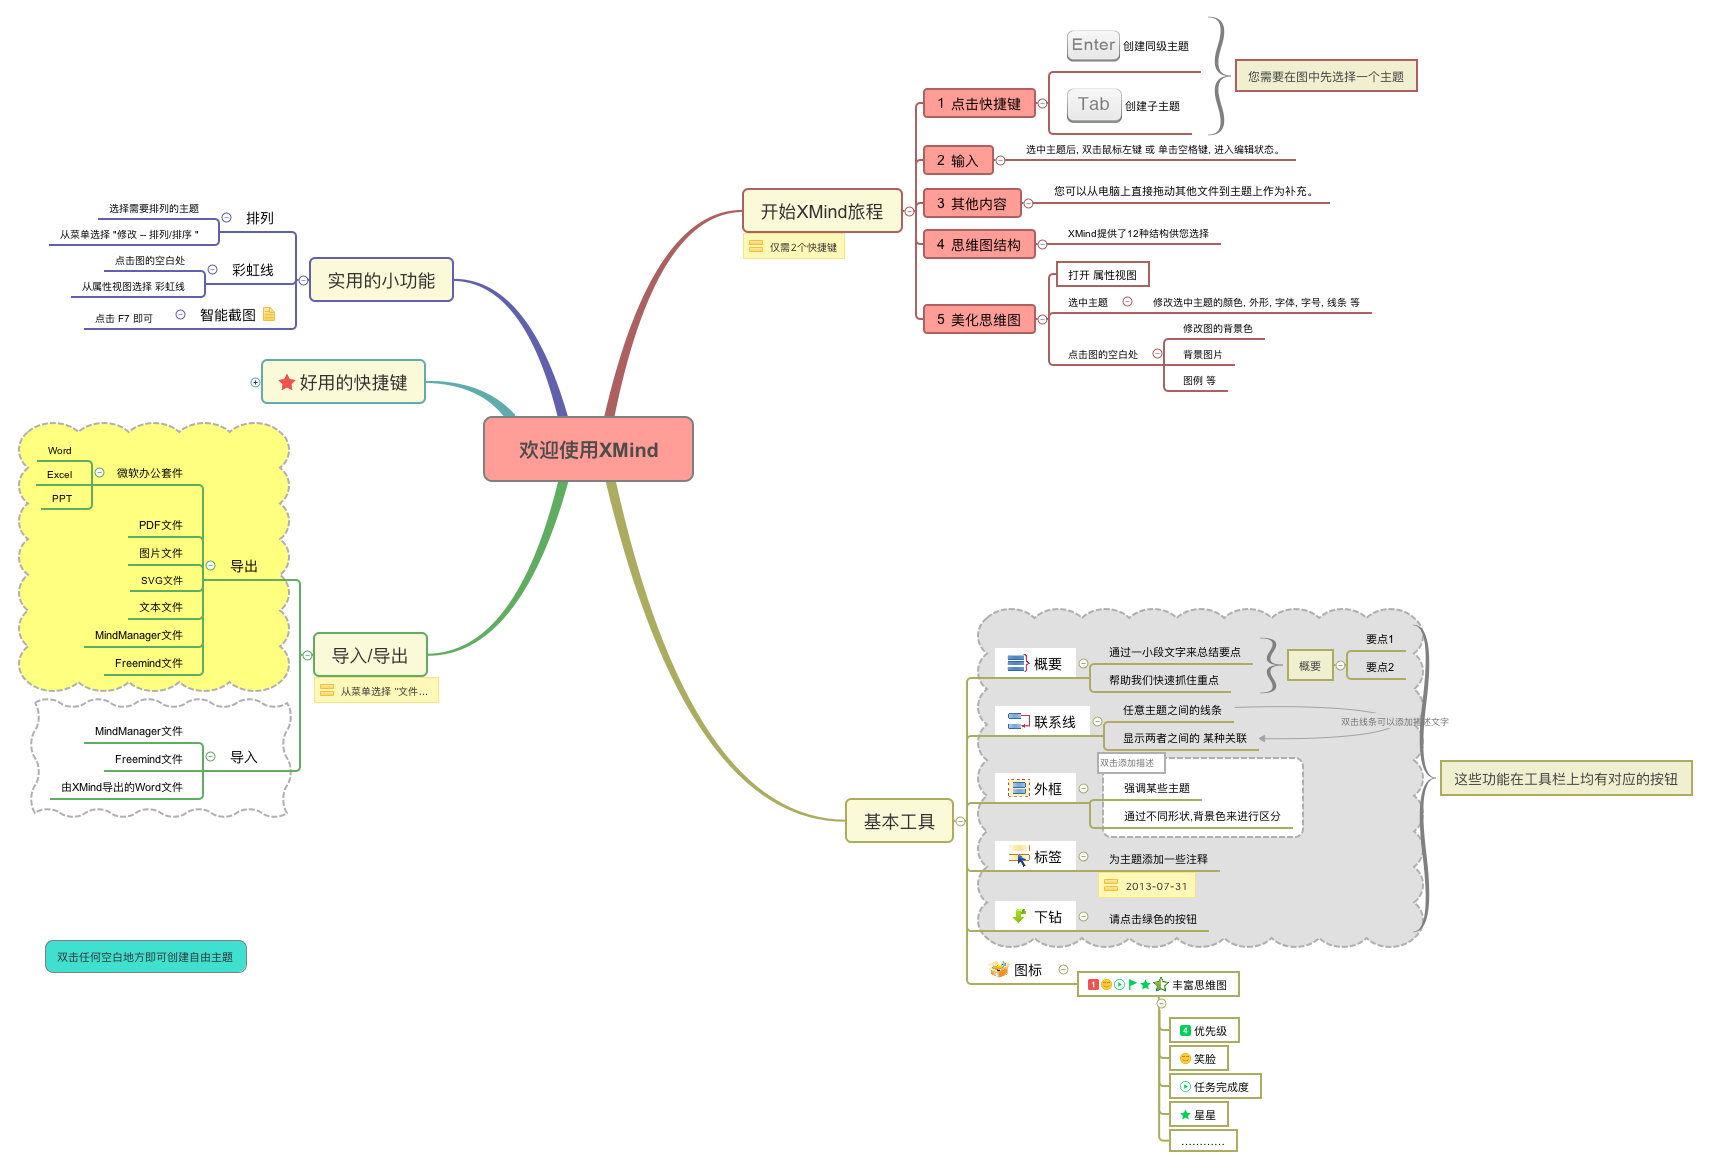This screenshot has height=1168, width=1709.
Task: Select the 导入/导出 topic
Action: (x=370, y=656)
